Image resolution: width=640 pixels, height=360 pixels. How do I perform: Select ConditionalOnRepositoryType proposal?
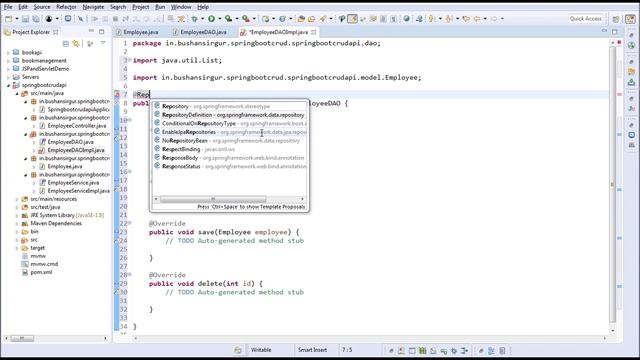coord(230,123)
